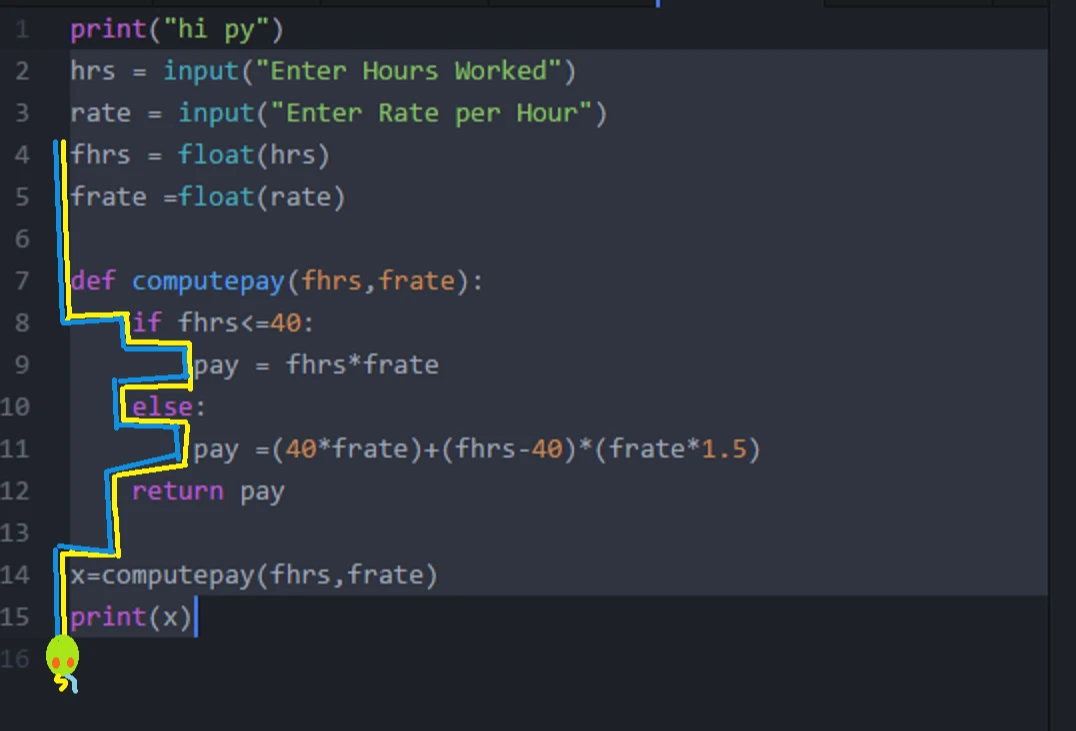Click the 'return' keyword
This screenshot has width=1076, height=731.
coord(177,491)
